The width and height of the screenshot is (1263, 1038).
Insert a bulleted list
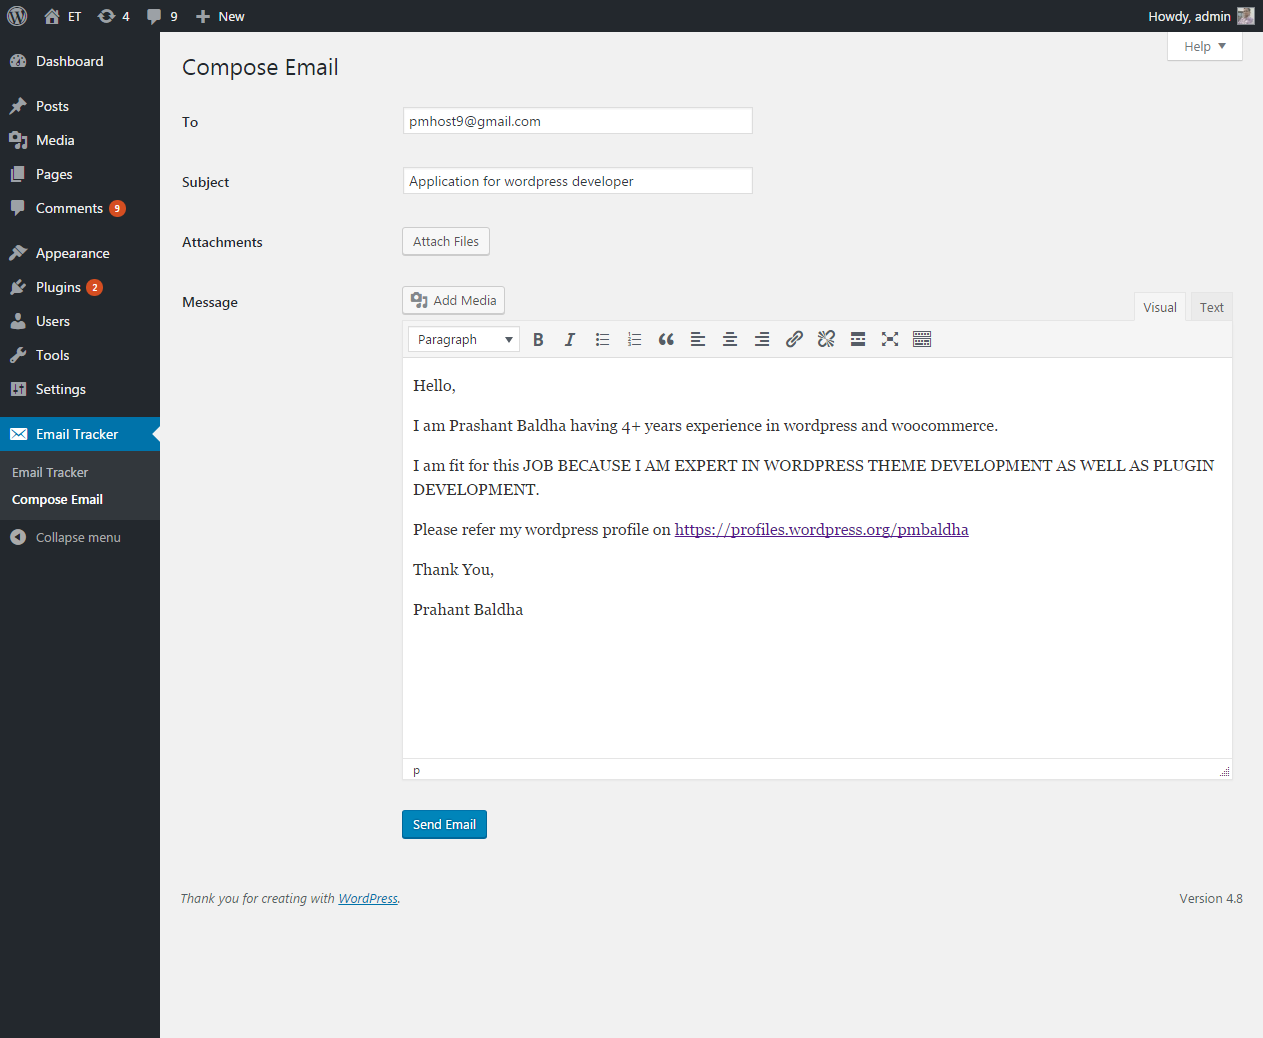point(602,340)
